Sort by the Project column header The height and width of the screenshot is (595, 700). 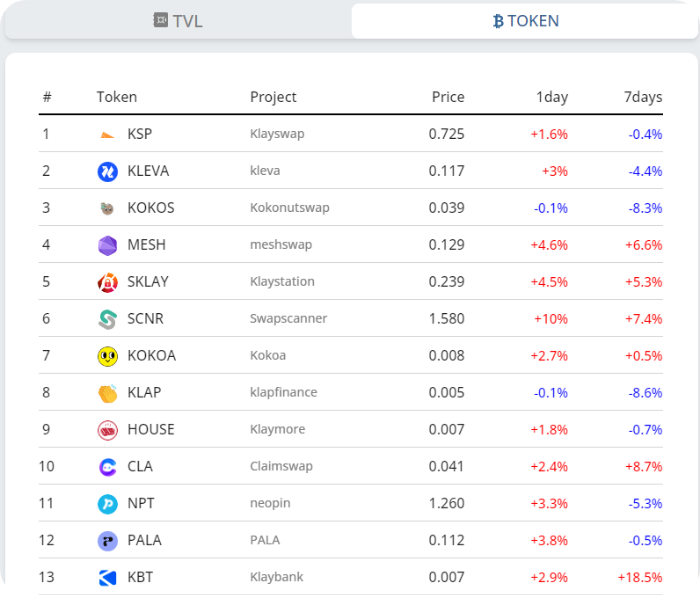[273, 97]
